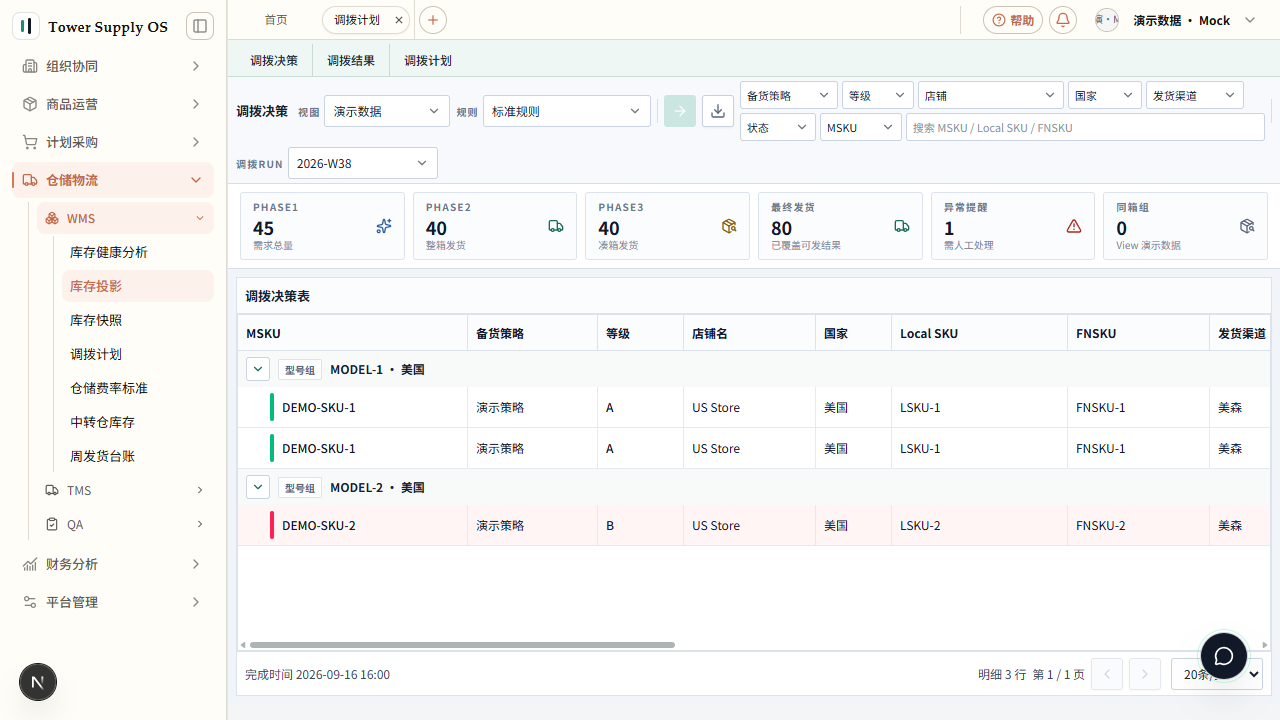Click the PHASE2 truck icon

(556, 227)
